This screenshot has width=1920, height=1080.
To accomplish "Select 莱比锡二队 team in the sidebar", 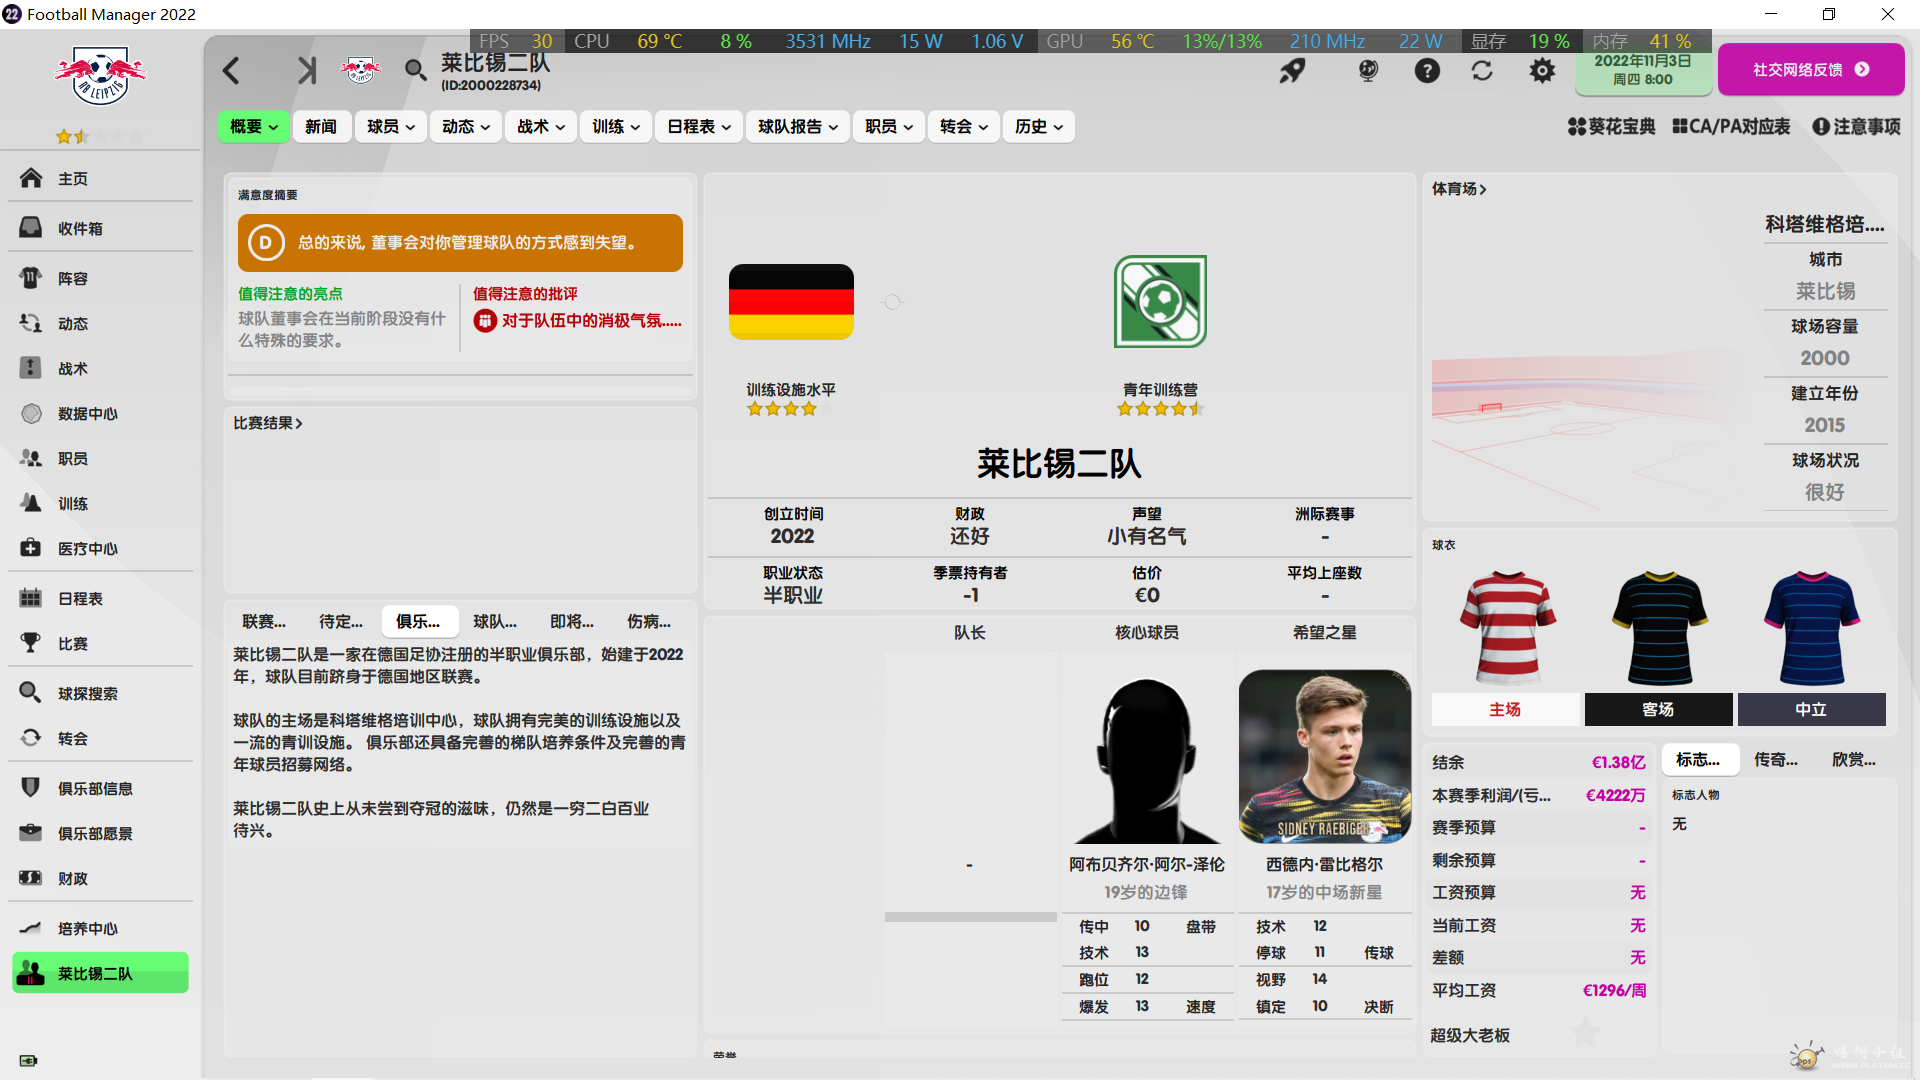I will (100, 973).
